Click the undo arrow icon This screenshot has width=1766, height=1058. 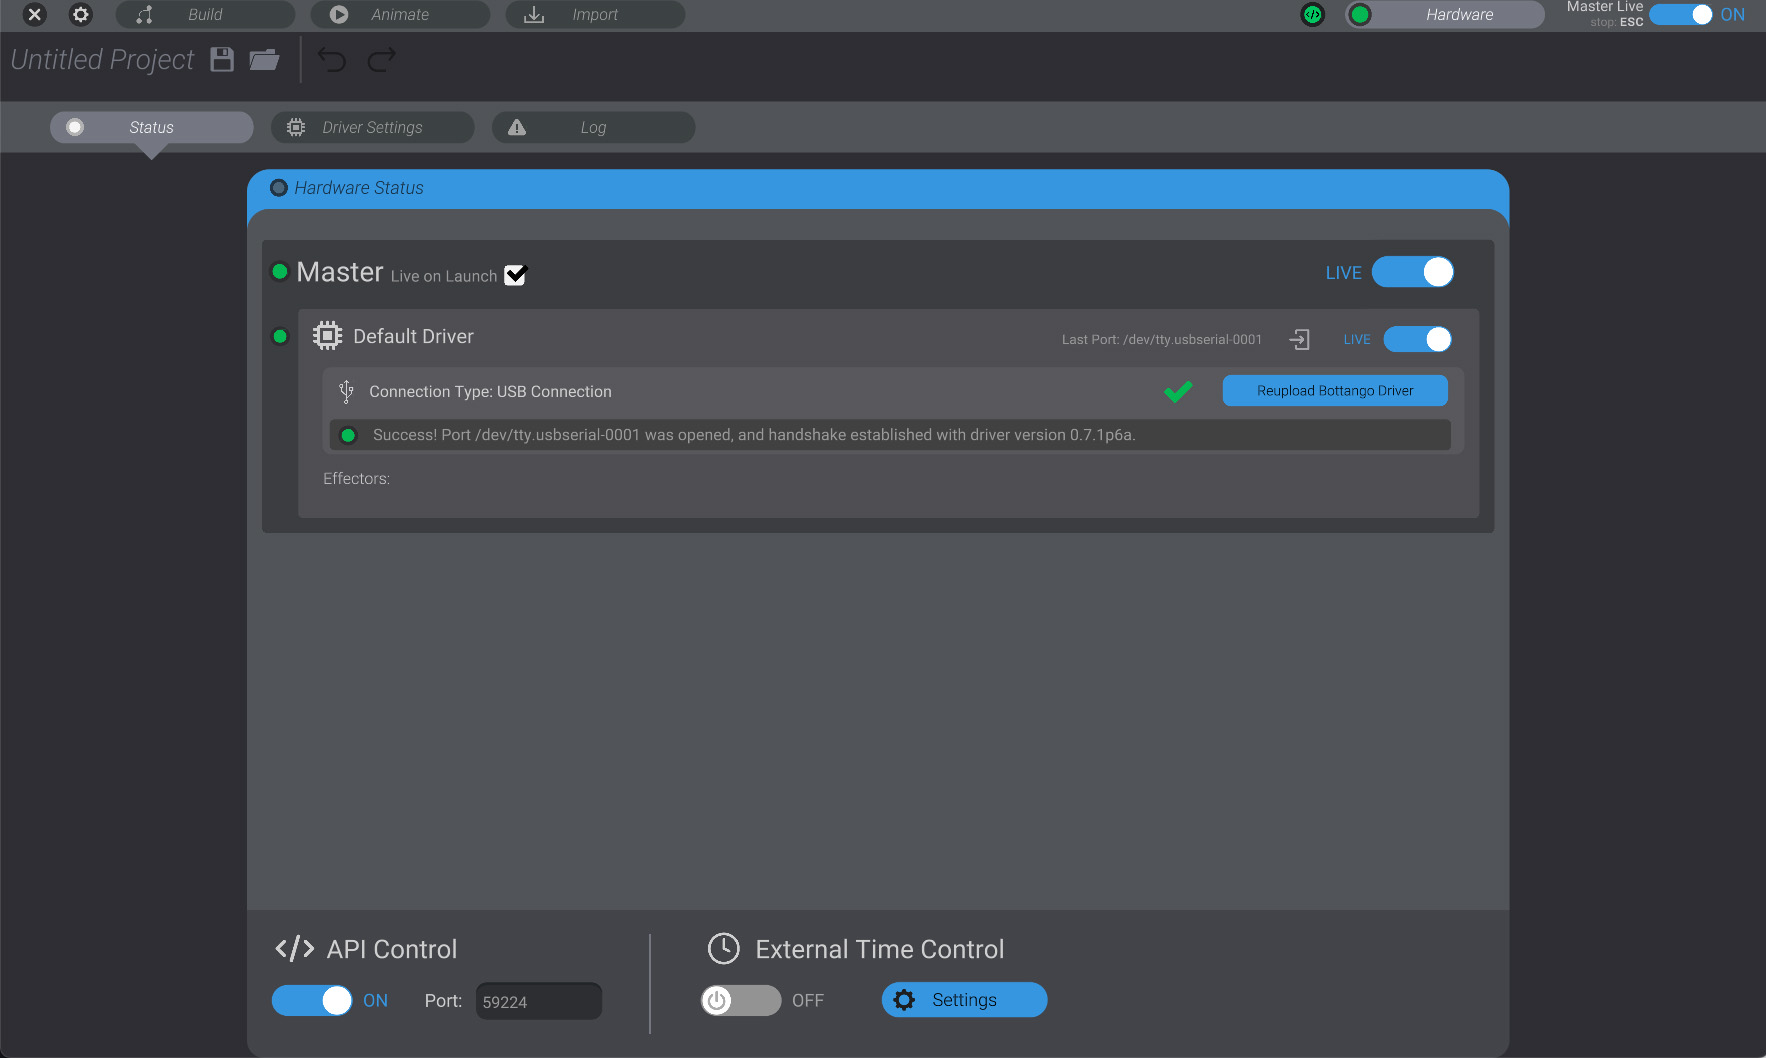tap(332, 60)
